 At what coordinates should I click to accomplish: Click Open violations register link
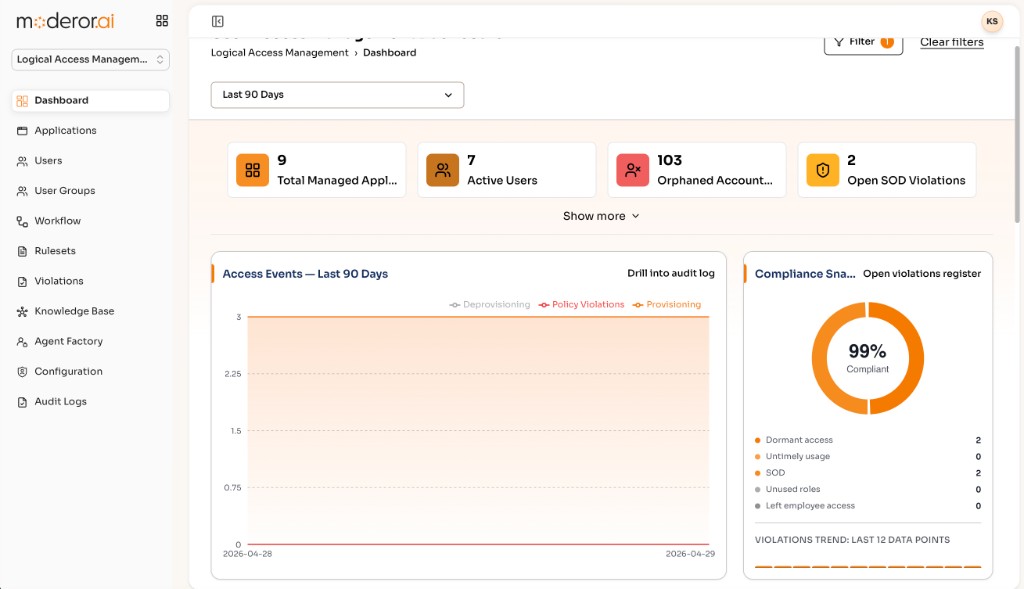[921, 274]
